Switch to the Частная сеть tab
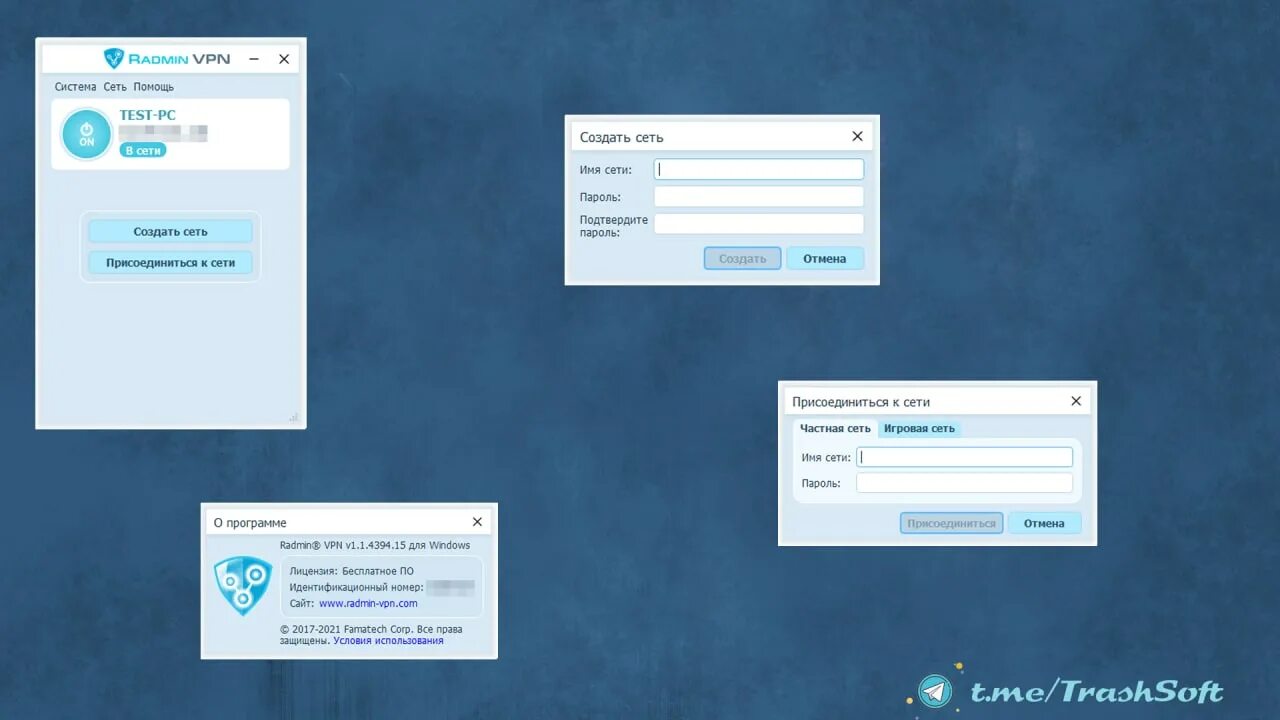Image resolution: width=1280 pixels, height=720 pixels. point(835,428)
